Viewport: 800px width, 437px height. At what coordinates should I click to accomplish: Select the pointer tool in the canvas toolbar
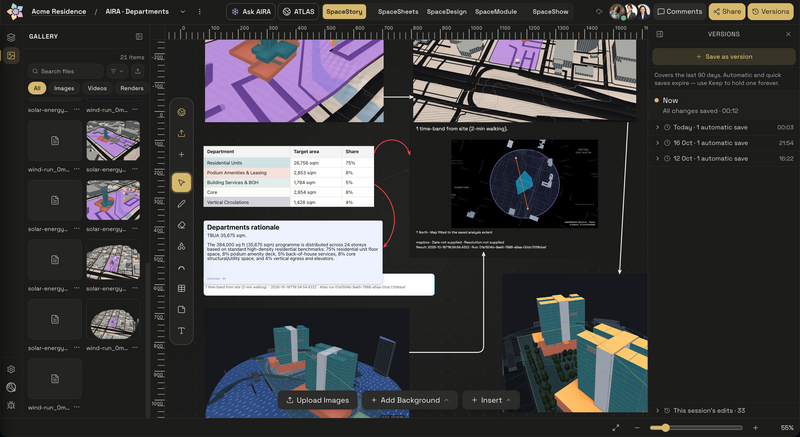click(181, 183)
